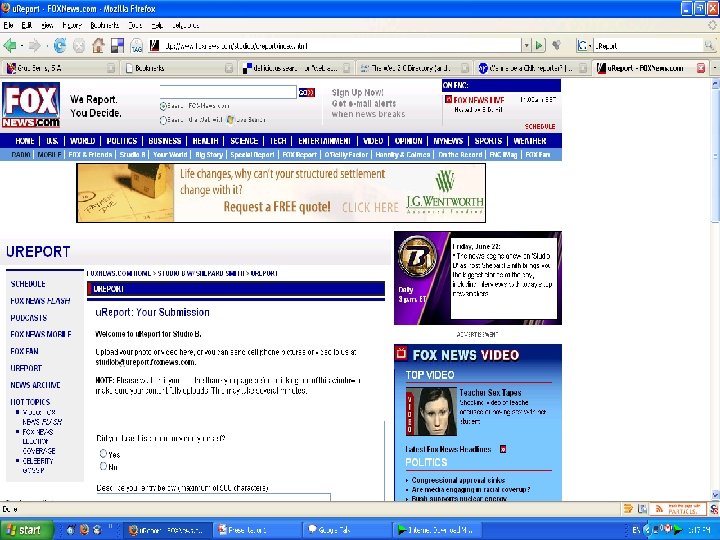Open the ENTERTAINMENT navigation link
This screenshot has width=720, height=540.
click(x=324, y=141)
